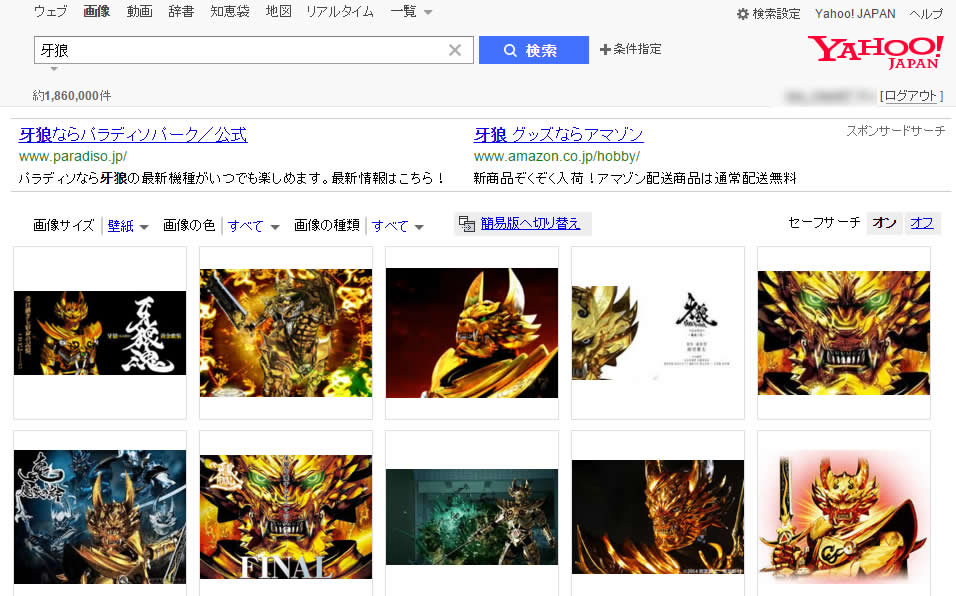Turn SafeSearch オフ
The height and width of the screenshot is (596, 956).
click(x=922, y=223)
